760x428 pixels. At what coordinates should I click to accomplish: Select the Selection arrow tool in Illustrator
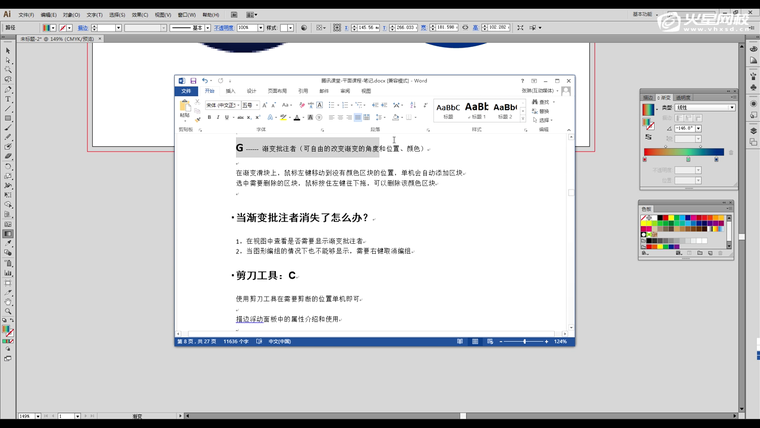pos(8,50)
